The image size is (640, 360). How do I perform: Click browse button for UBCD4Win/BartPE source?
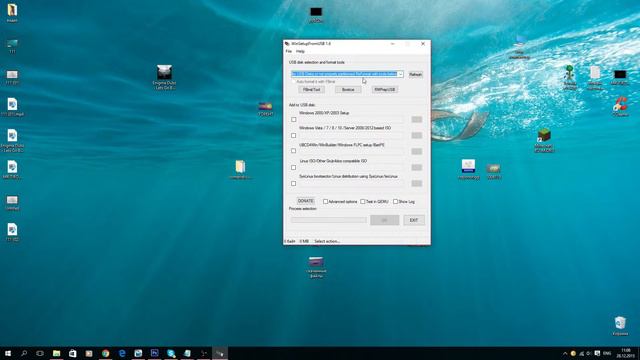(417, 151)
